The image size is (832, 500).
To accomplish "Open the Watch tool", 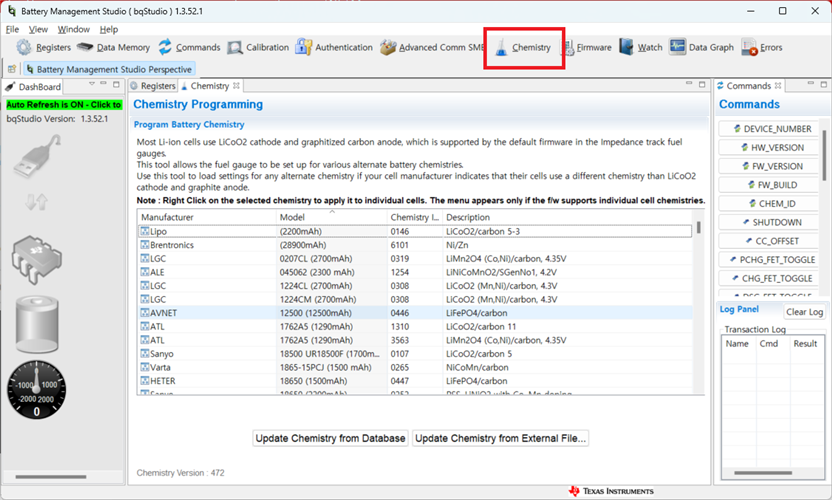I will point(641,47).
